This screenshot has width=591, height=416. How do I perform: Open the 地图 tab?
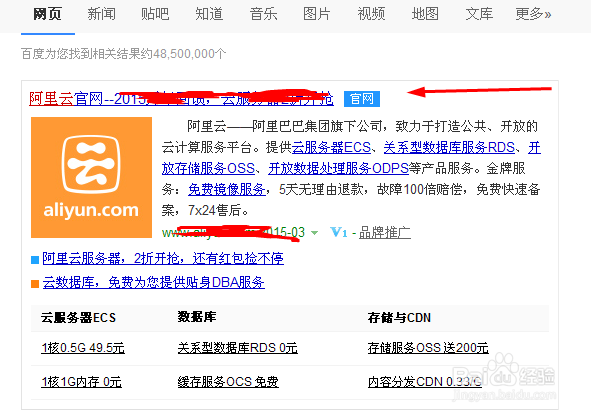coord(425,14)
